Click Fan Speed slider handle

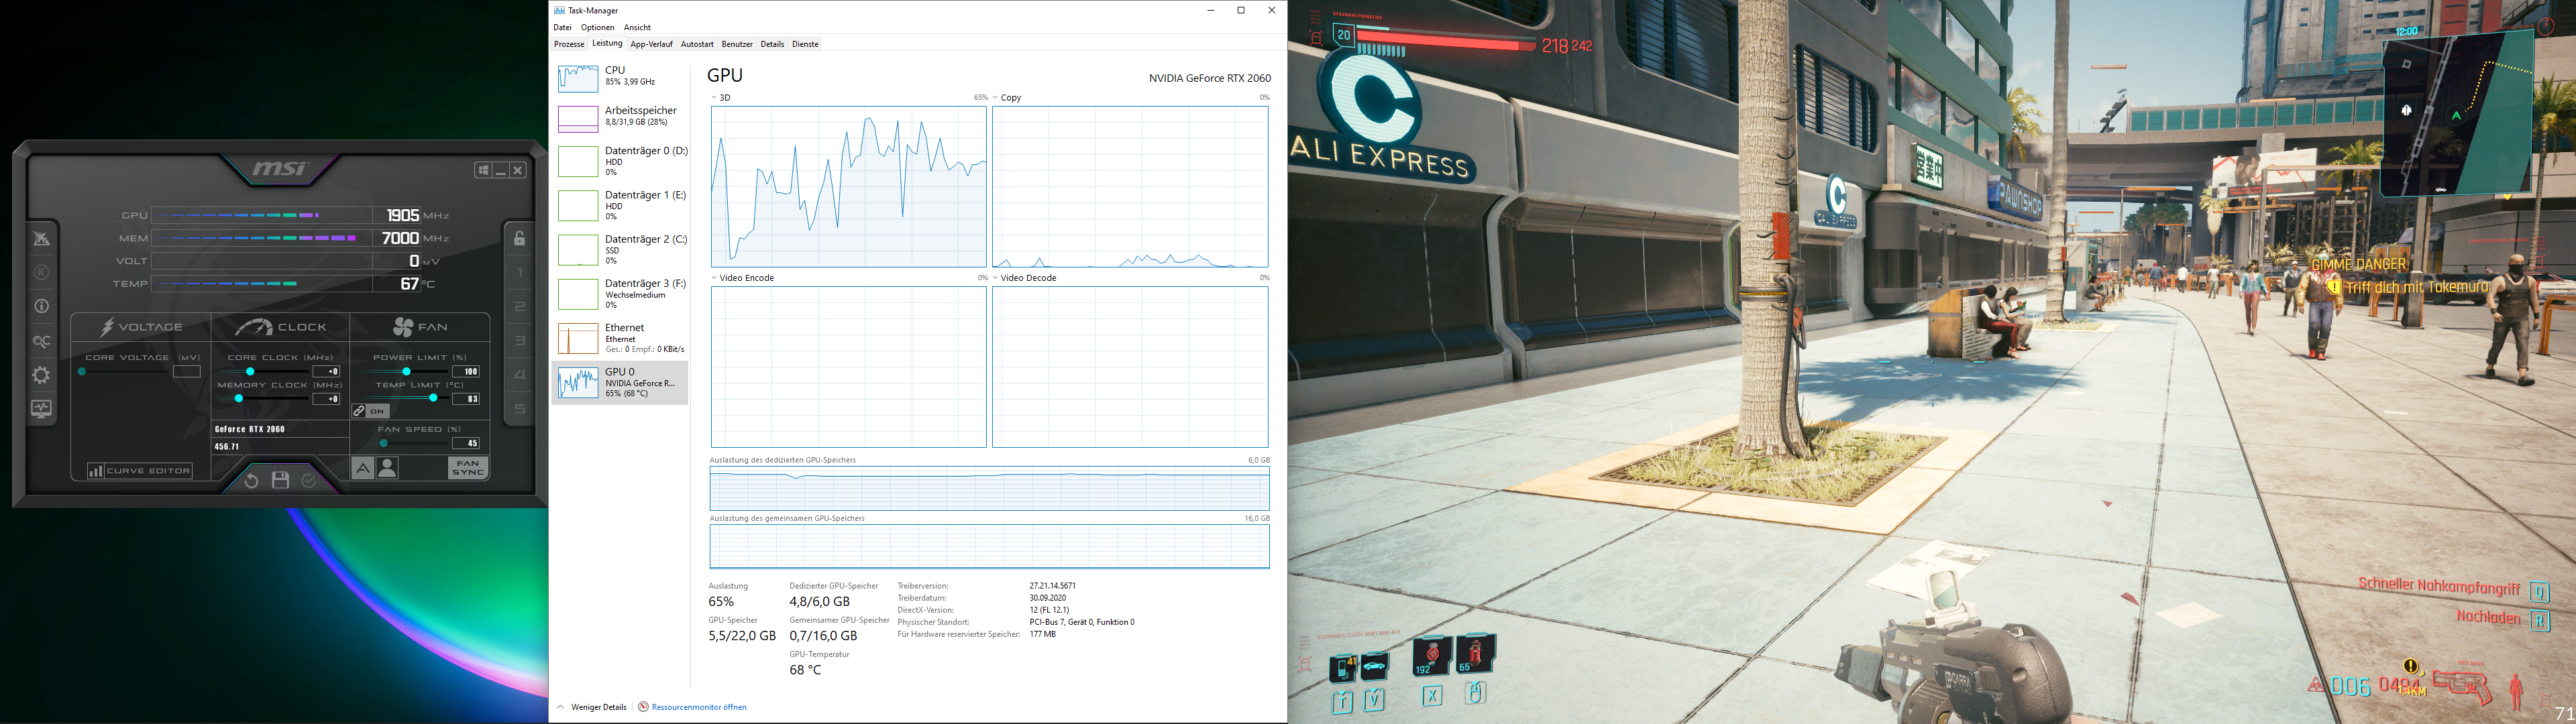[x=384, y=443]
